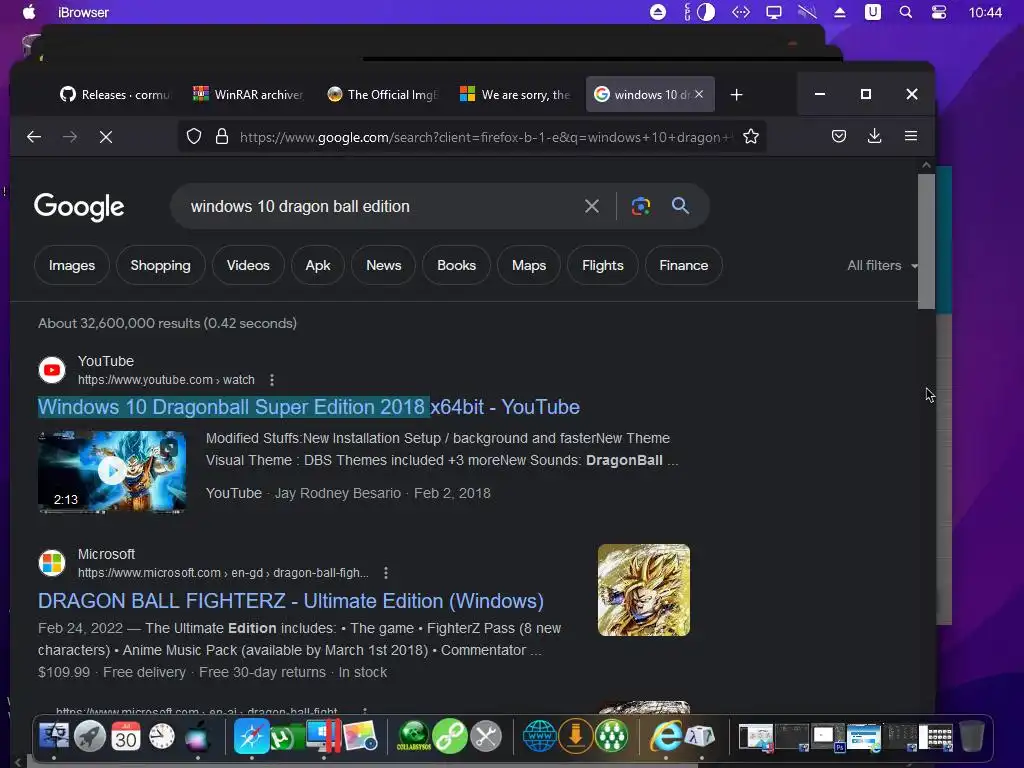Focus the URL address bar
This screenshot has height=768, width=1024.
pyautogui.click(x=485, y=137)
